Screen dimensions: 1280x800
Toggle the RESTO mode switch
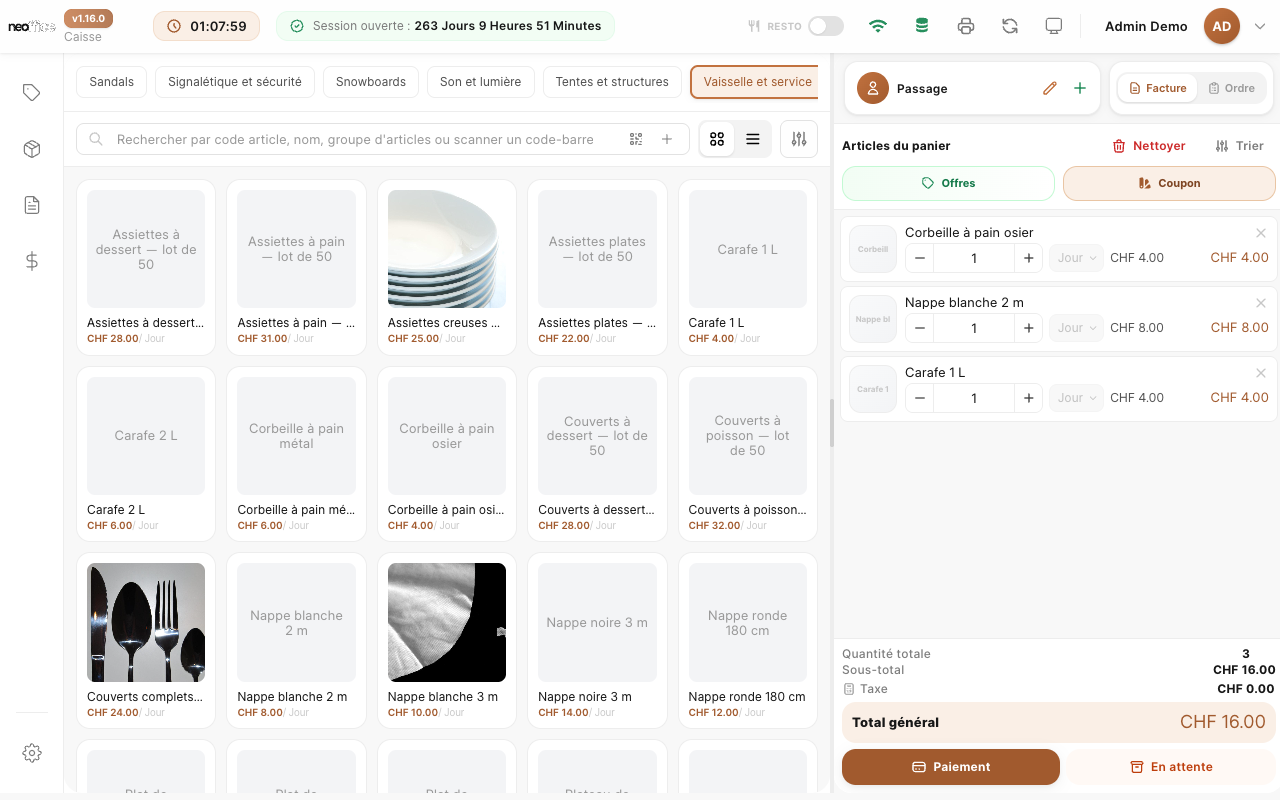(826, 26)
